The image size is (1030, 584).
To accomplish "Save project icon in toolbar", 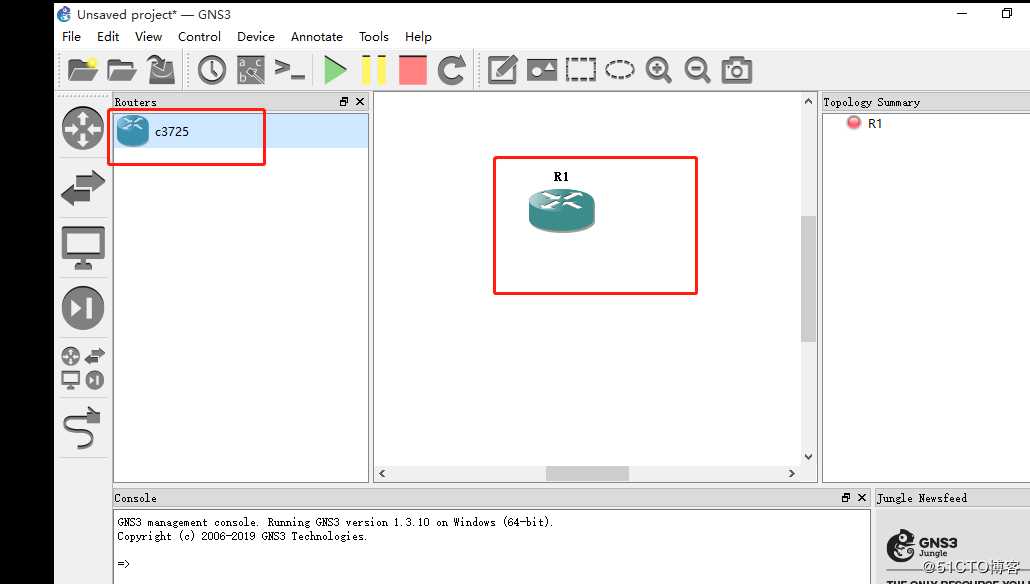I will click(x=161, y=70).
